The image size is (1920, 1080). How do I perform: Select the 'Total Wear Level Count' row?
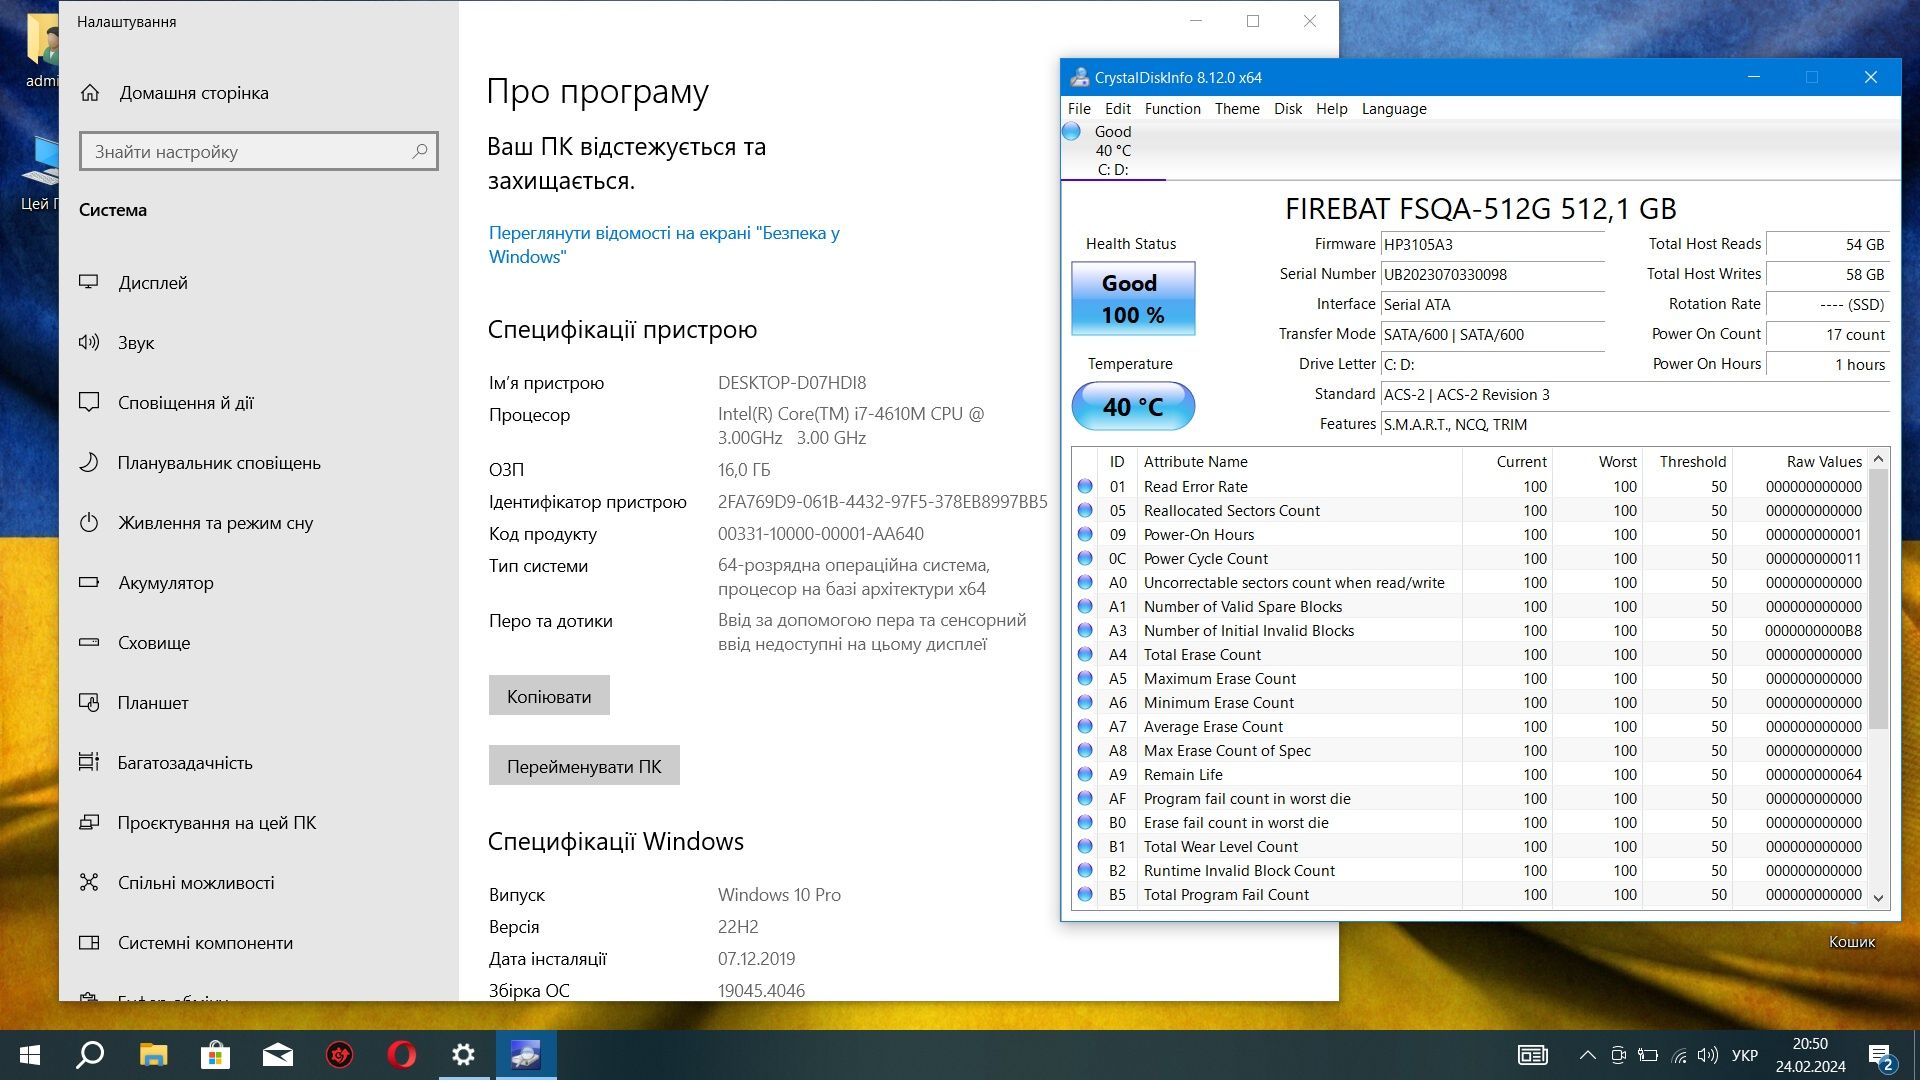pyautogui.click(x=1470, y=847)
